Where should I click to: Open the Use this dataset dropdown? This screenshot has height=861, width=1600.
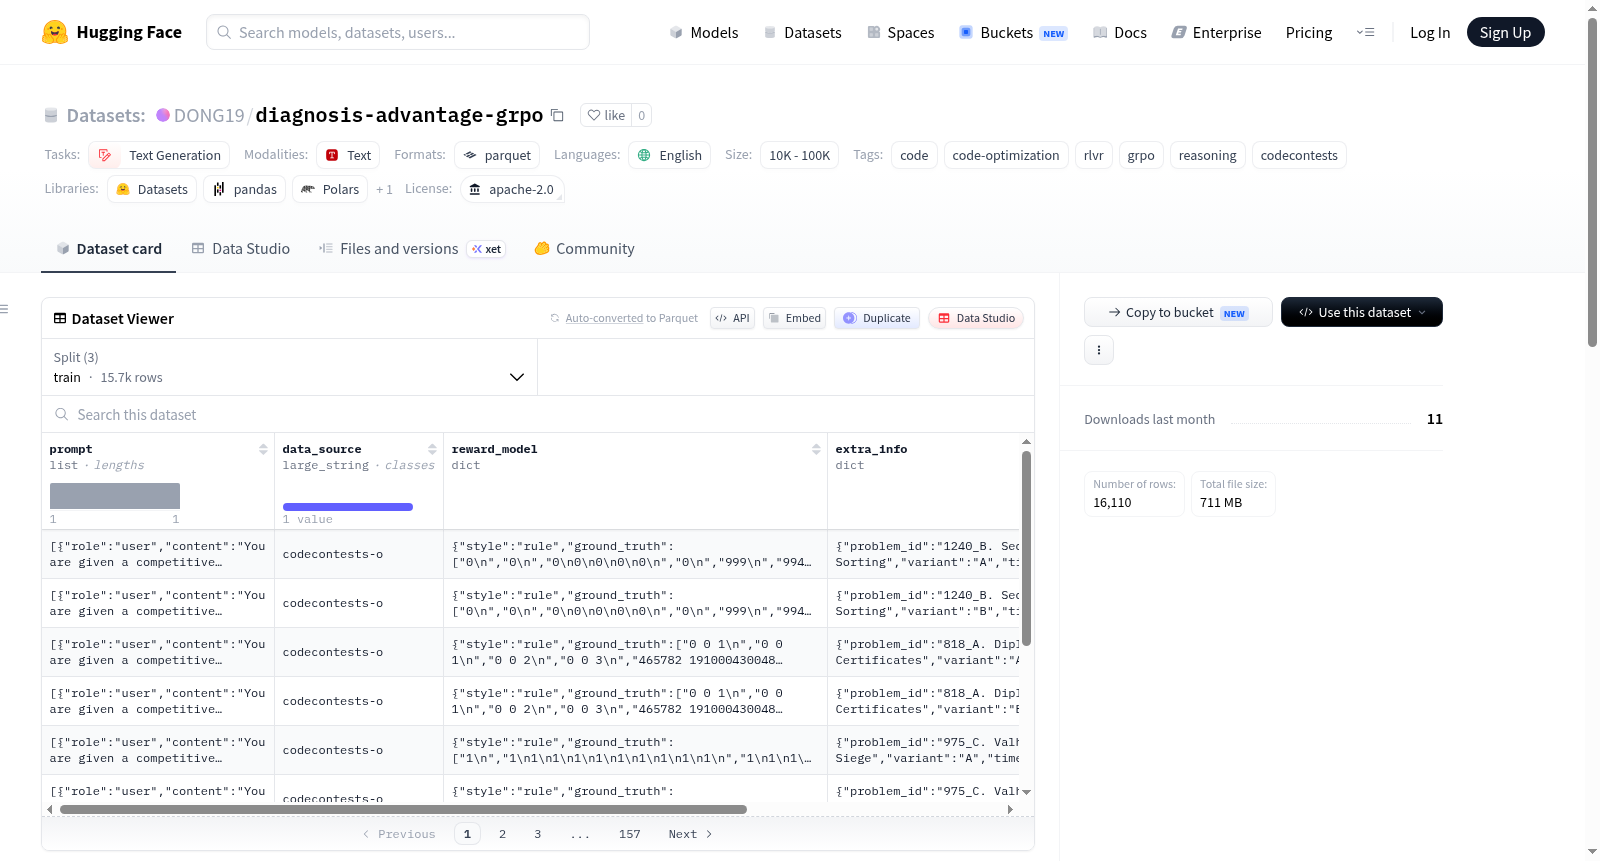click(x=1362, y=312)
